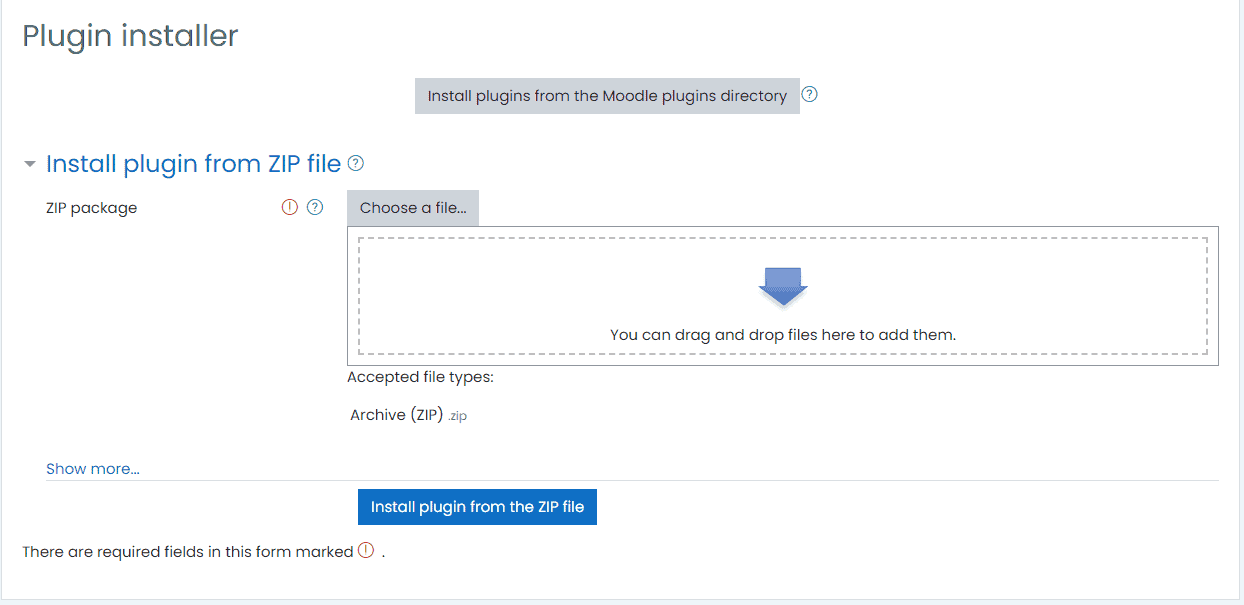
Task: Click the red required icon beside ZIP package
Action: pos(290,208)
